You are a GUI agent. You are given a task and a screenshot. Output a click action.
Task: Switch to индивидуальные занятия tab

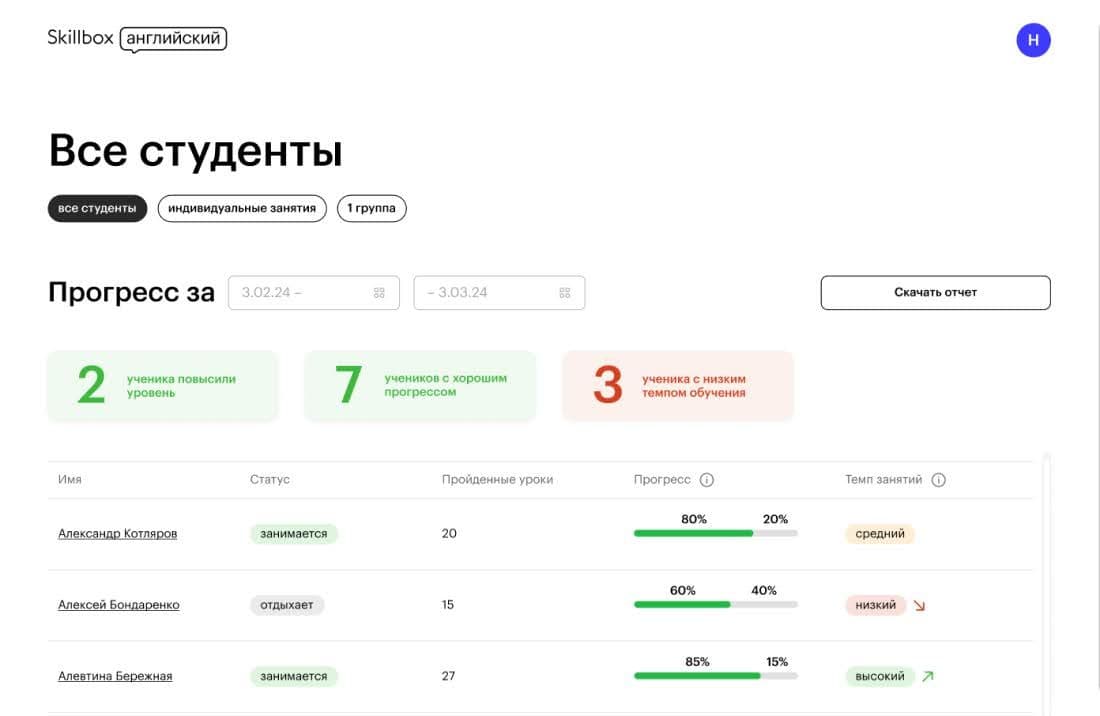pyautogui.click(x=242, y=209)
